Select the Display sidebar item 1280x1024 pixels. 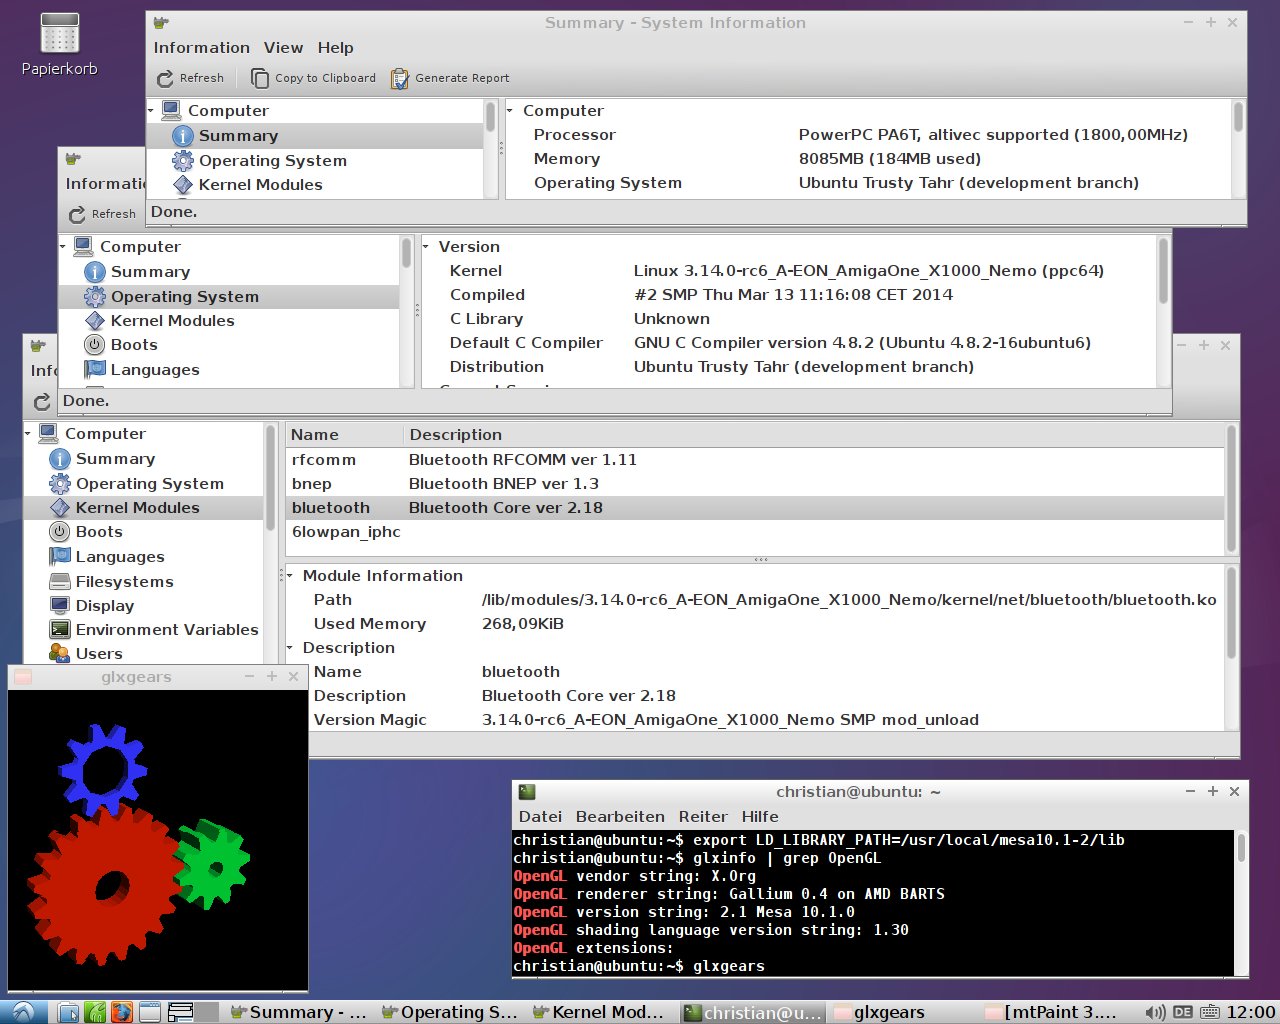104,606
